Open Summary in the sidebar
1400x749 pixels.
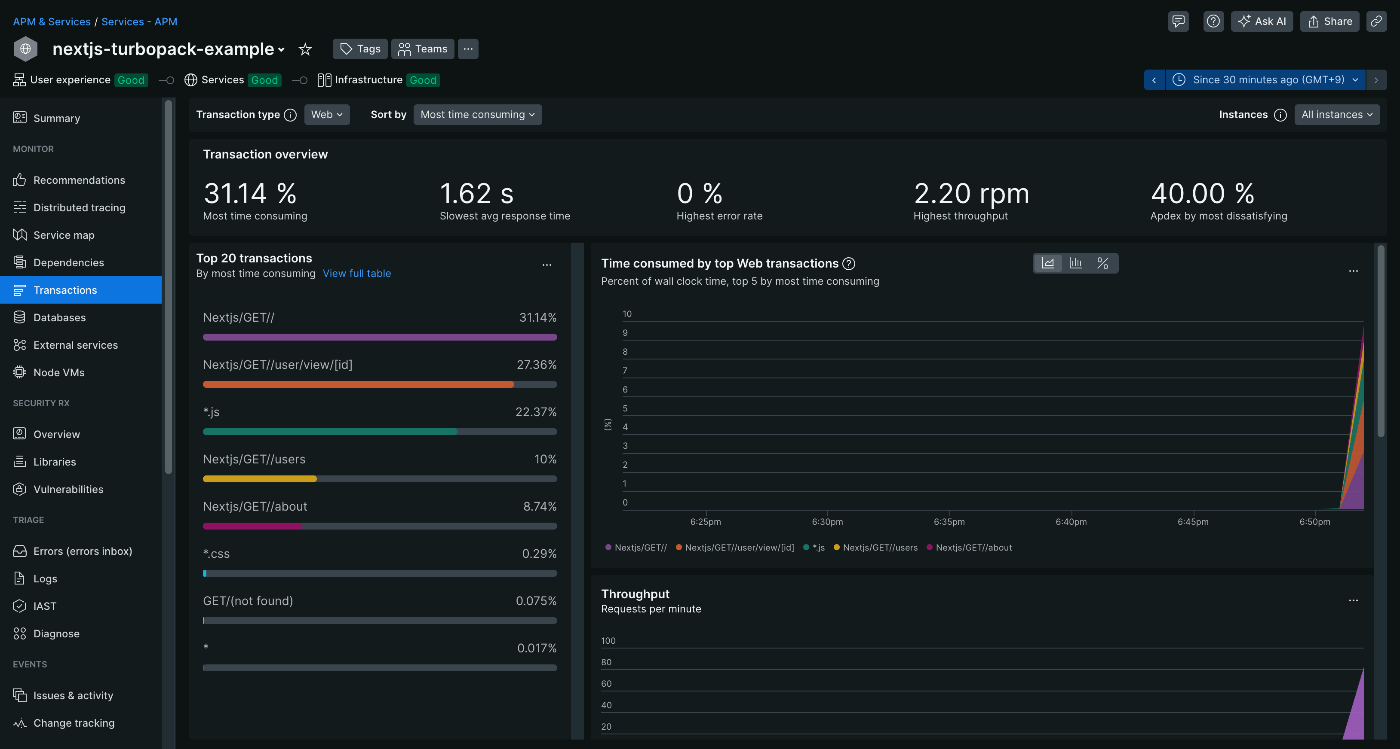tap(81, 118)
